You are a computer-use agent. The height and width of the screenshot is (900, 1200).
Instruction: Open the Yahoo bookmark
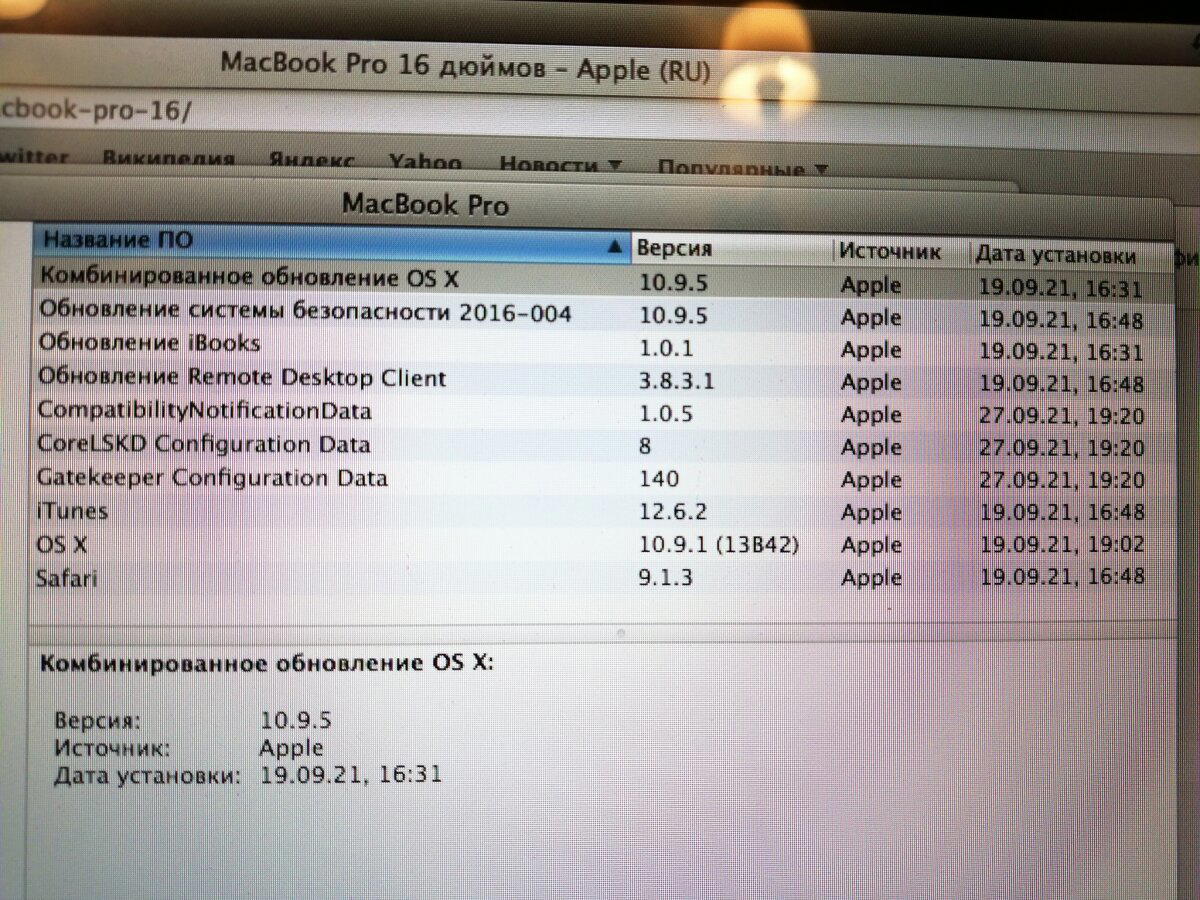click(x=425, y=162)
